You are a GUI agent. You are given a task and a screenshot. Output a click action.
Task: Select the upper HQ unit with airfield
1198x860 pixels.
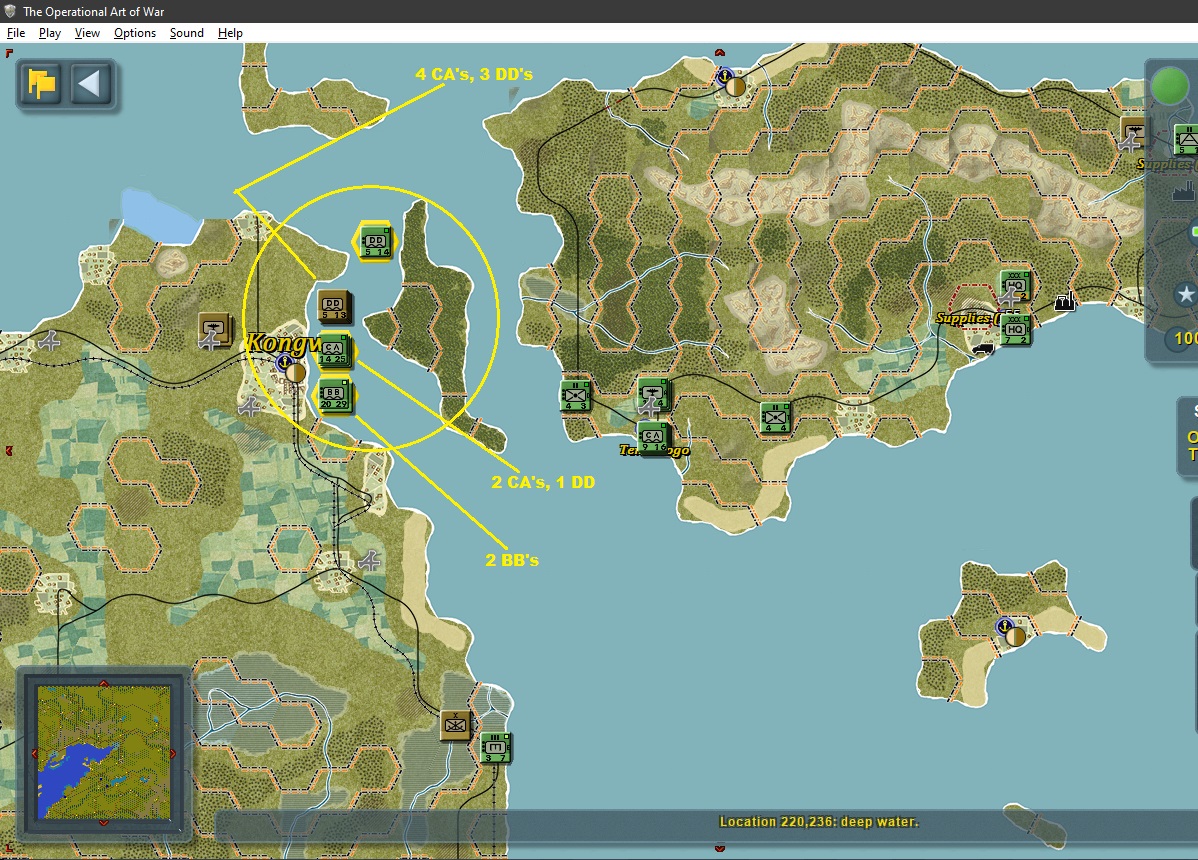tap(1015, 286)
